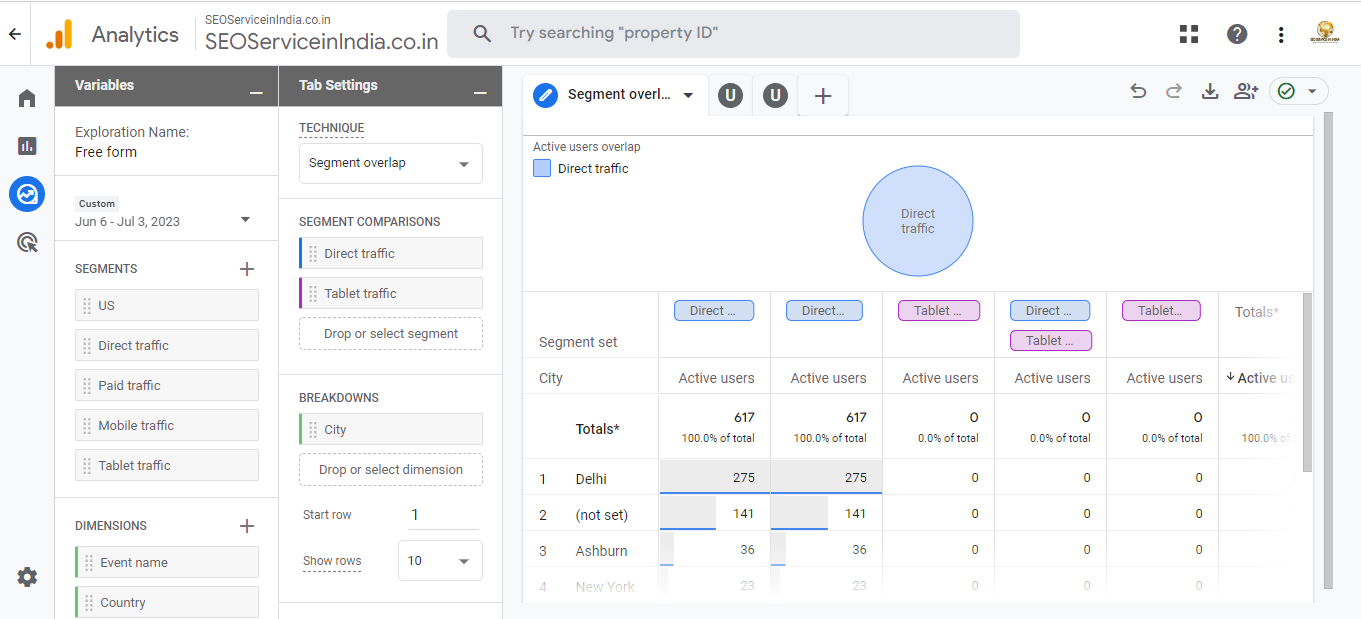Open Admin settings gear icon
The height and width of the screenshot is (619, 1361).
coord(27,577)
